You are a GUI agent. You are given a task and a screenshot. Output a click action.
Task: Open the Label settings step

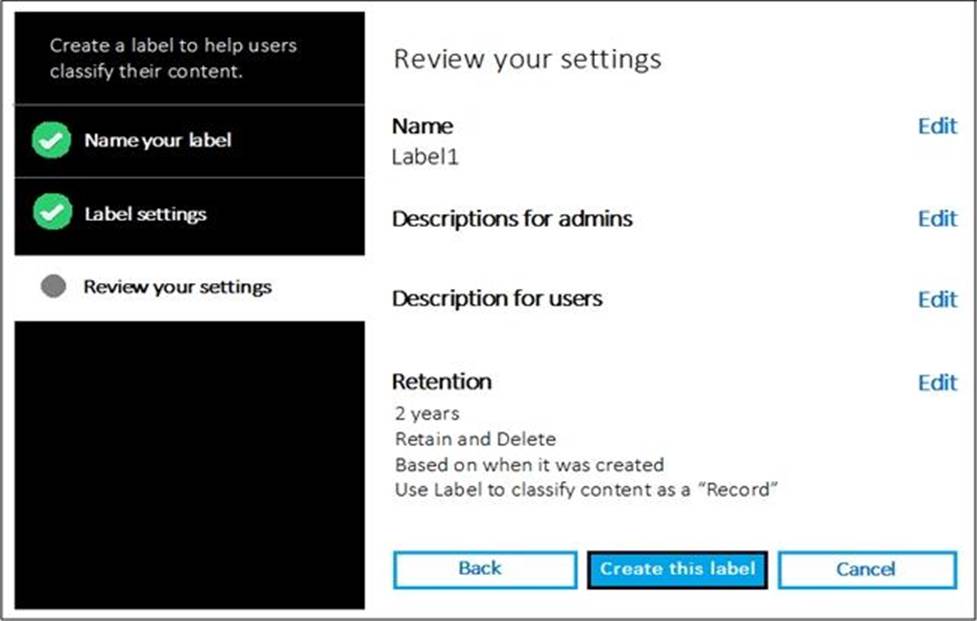pos(145,214)
